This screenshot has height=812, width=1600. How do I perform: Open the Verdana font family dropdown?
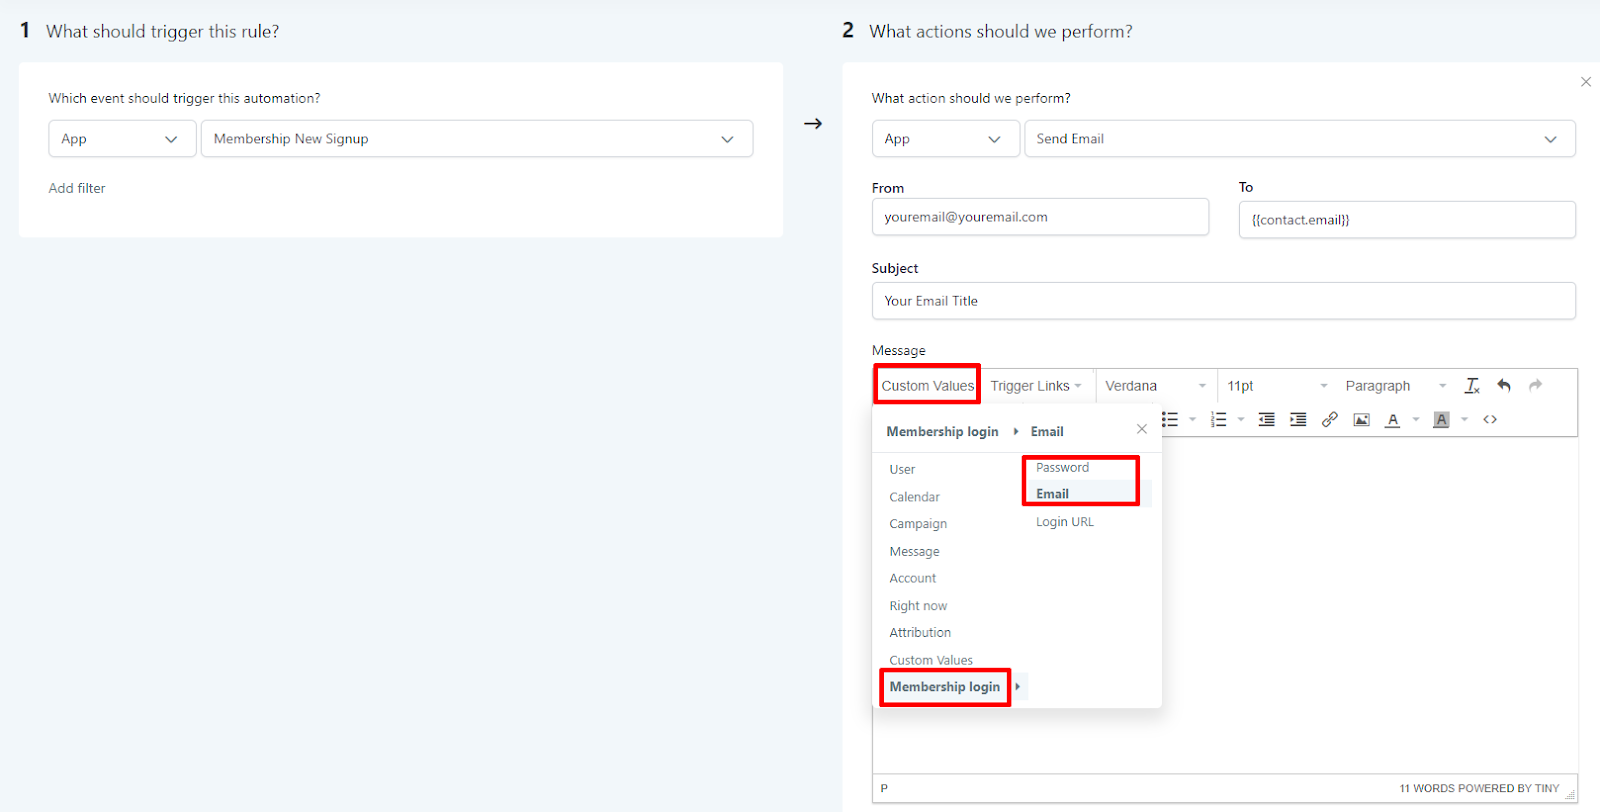[1155, 386]
